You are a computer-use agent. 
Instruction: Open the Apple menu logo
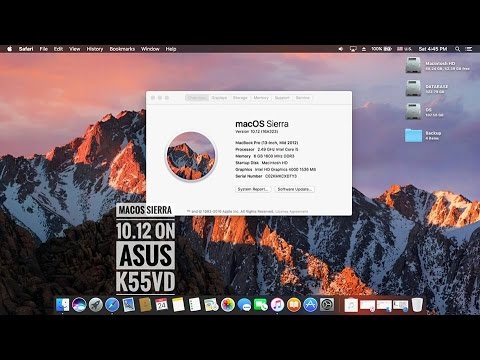coord(10,49)
